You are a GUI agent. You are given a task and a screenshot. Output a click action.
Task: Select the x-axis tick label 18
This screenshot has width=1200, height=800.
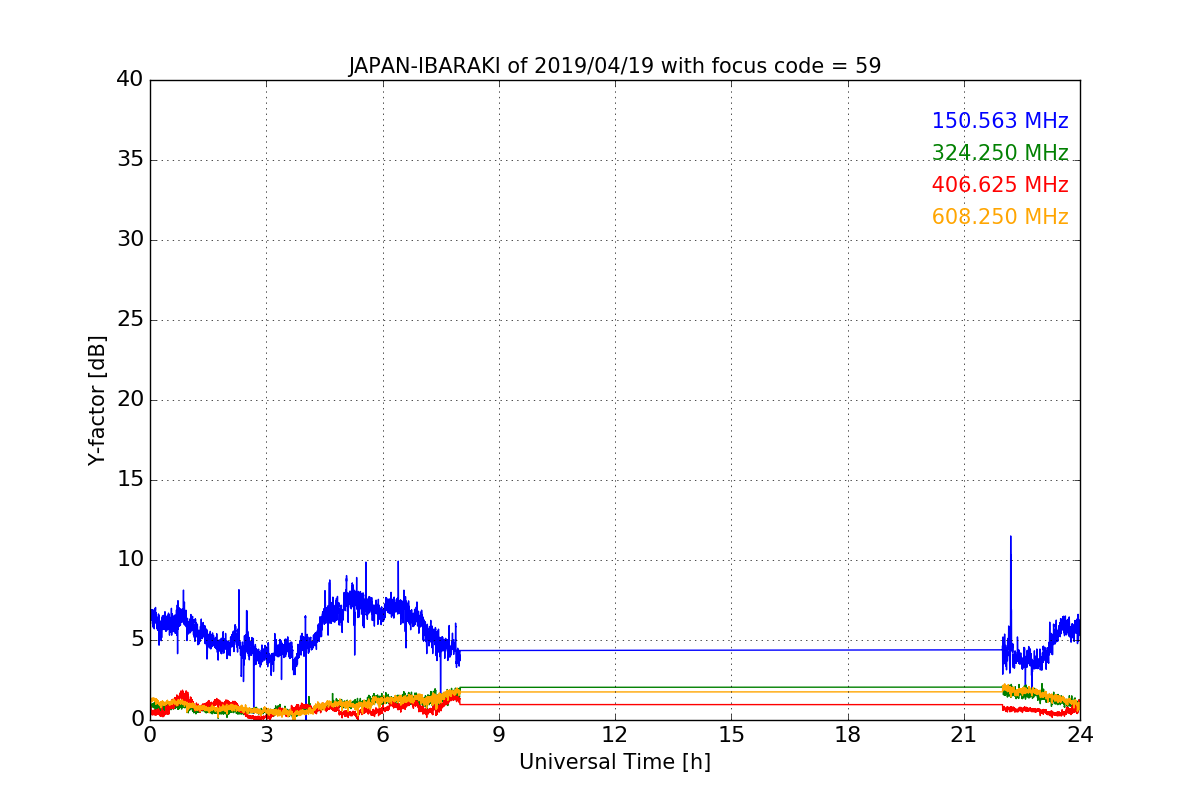click(847, 734)
